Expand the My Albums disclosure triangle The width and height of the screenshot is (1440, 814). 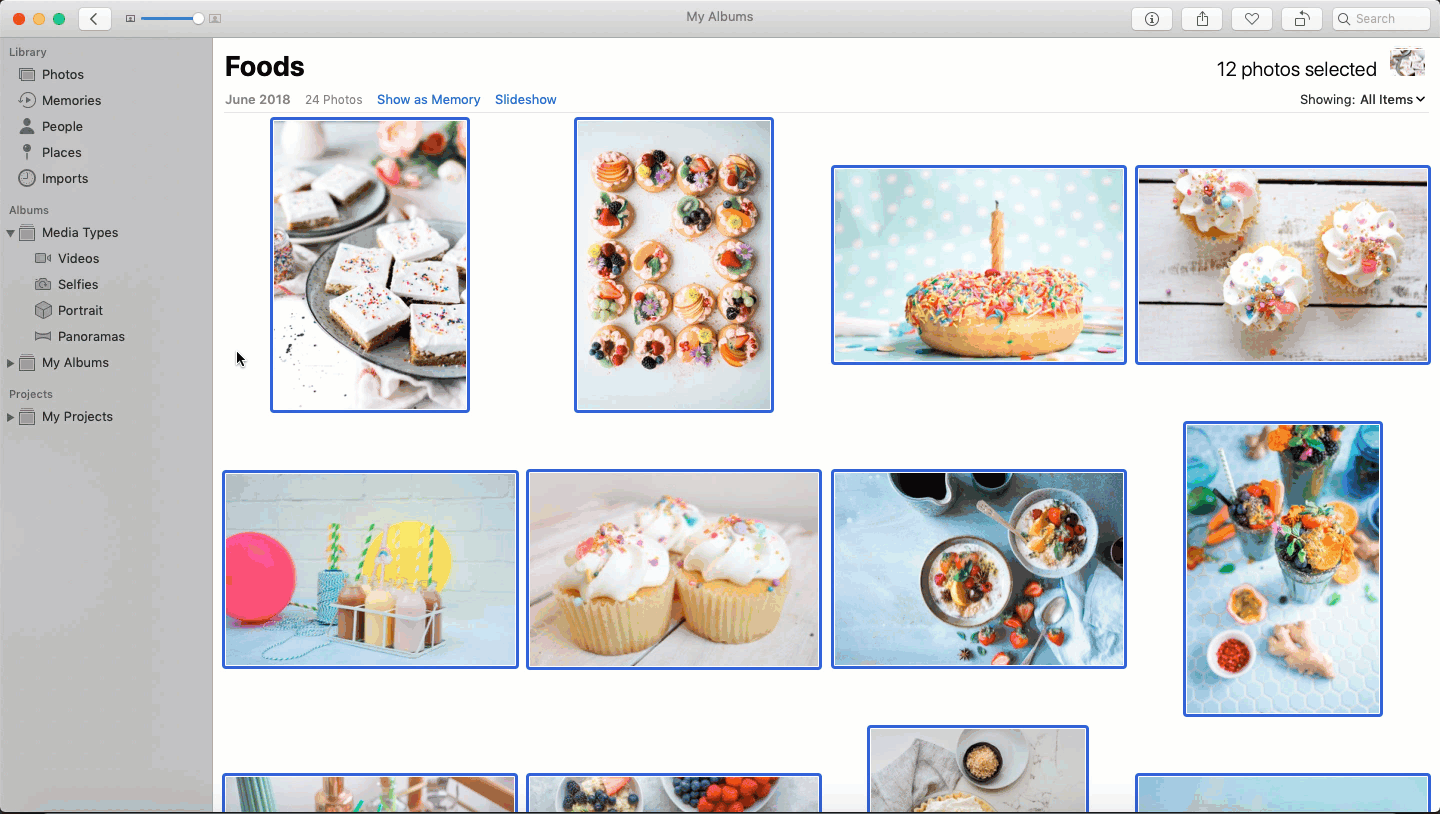pyautogui.click(x=10, y=363)
